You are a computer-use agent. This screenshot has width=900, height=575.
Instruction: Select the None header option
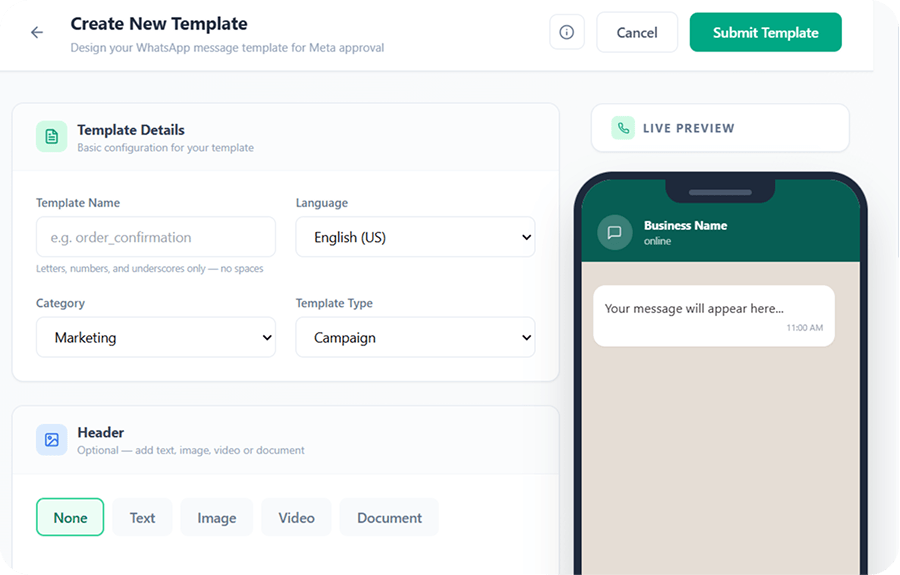pos(70,518)
